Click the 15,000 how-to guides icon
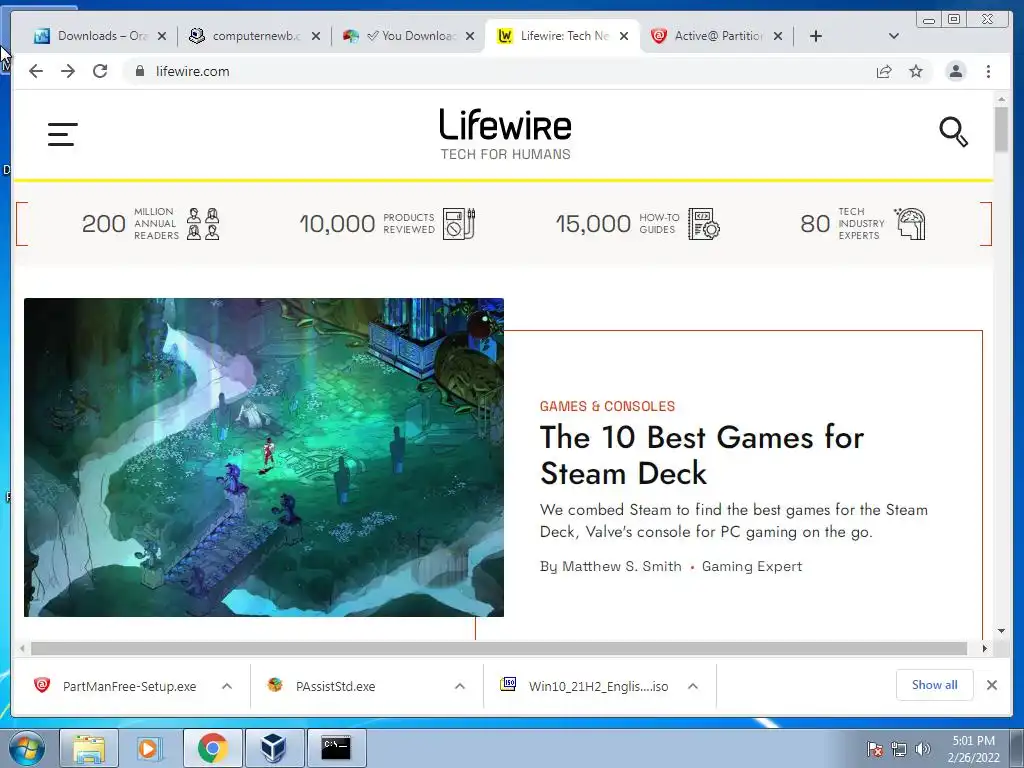 coord(704,224)
